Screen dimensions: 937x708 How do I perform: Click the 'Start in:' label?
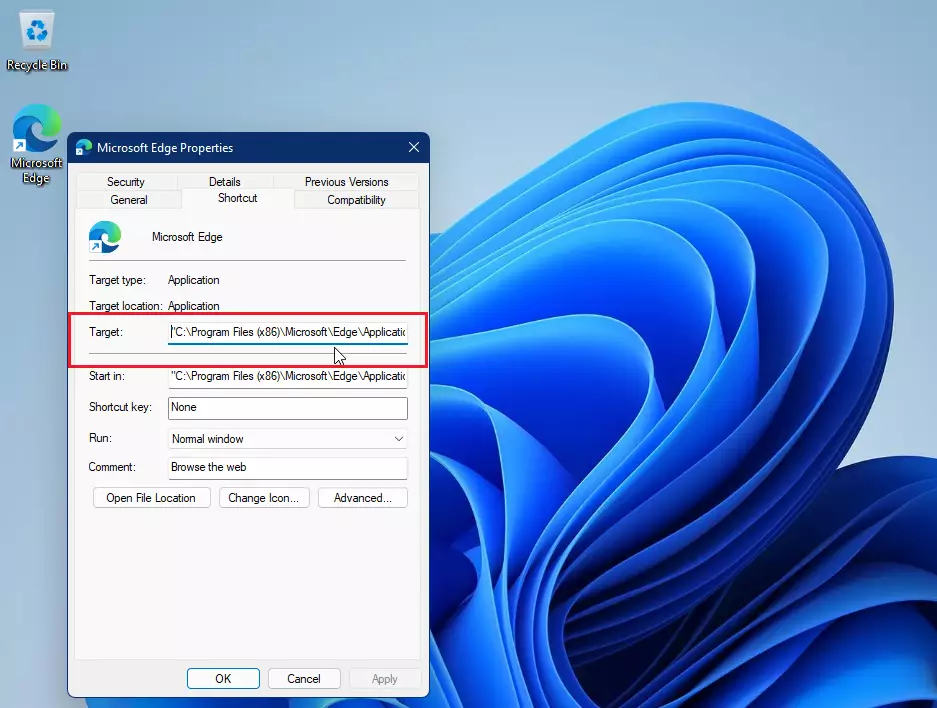(107, 376)
